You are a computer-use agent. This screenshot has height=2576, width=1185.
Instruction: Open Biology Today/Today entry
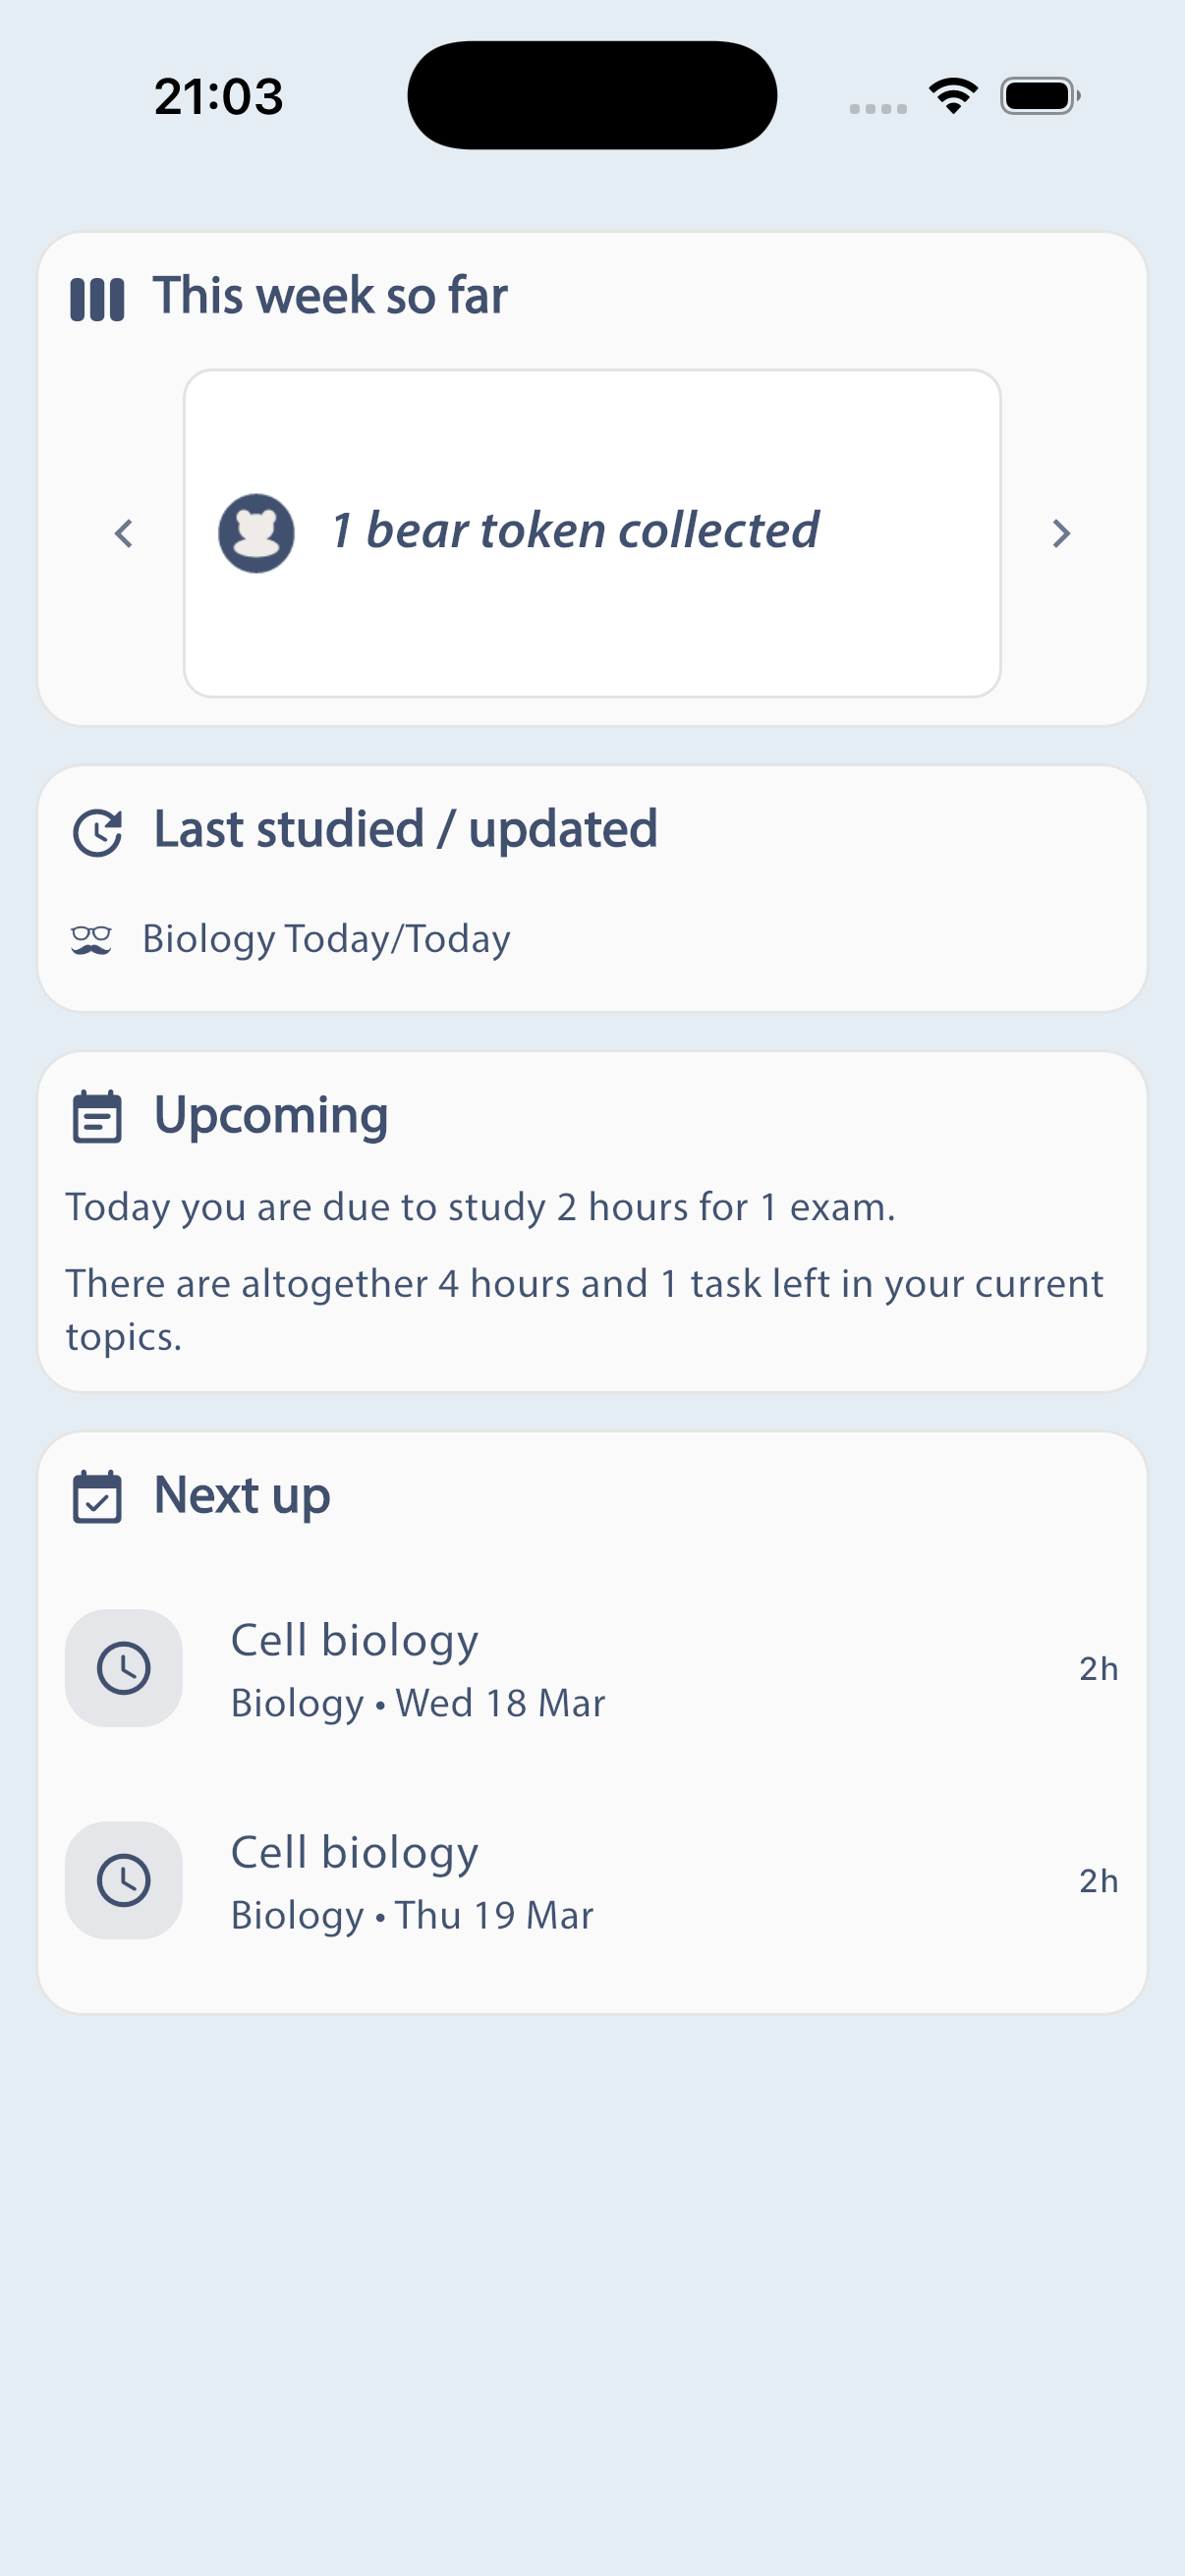[x=326, y=940]
